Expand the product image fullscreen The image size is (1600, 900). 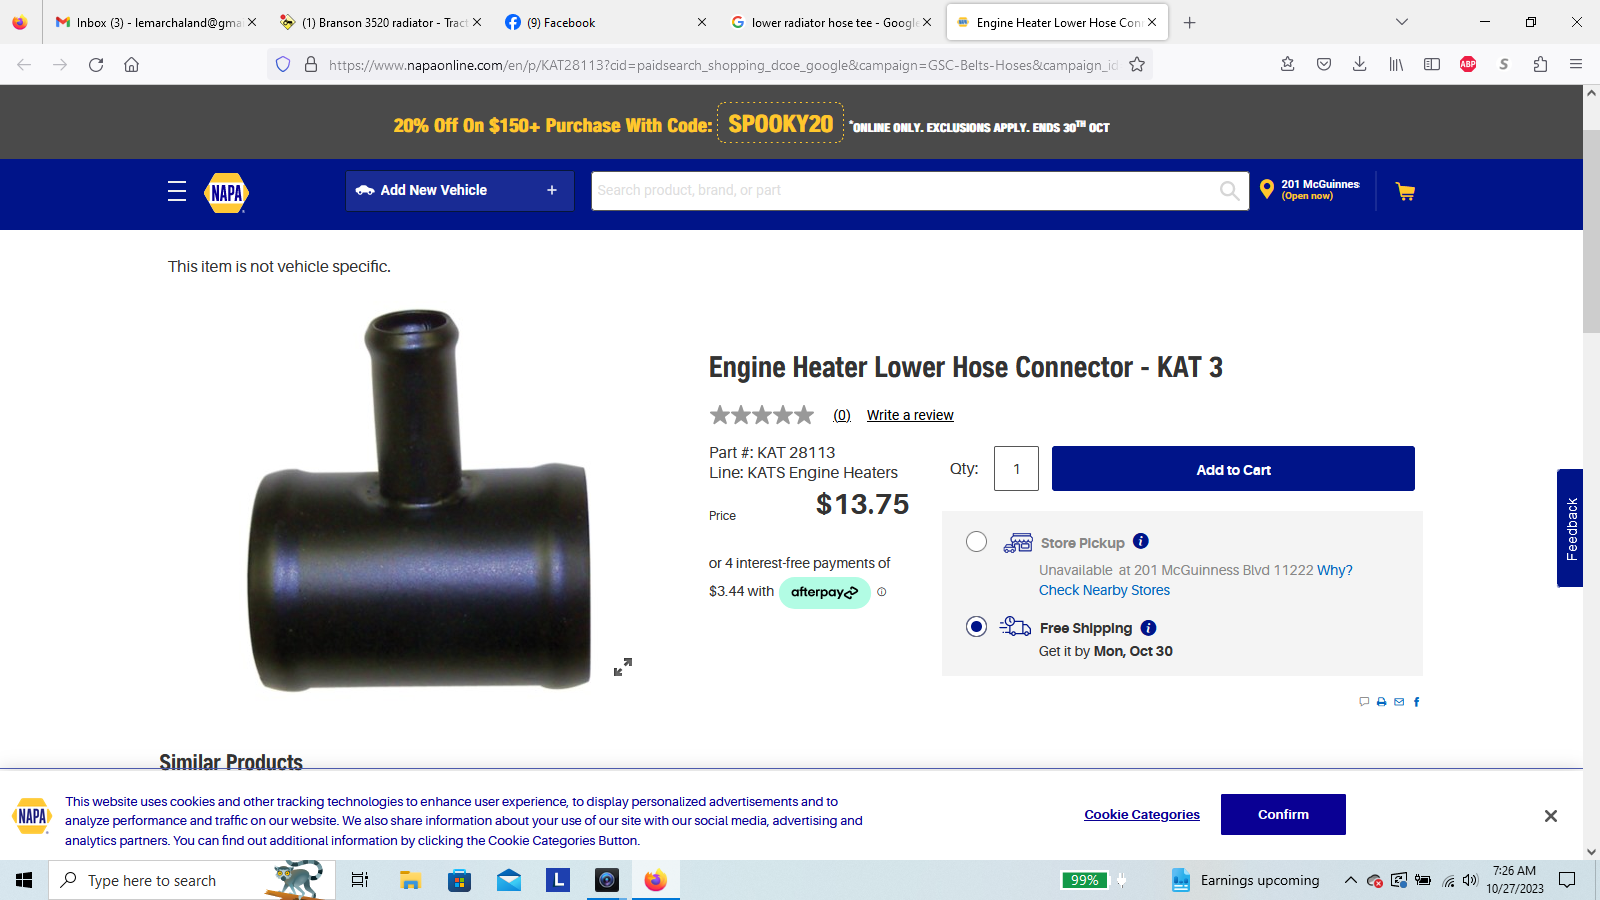pyautogui.click(x=622, y=667)
